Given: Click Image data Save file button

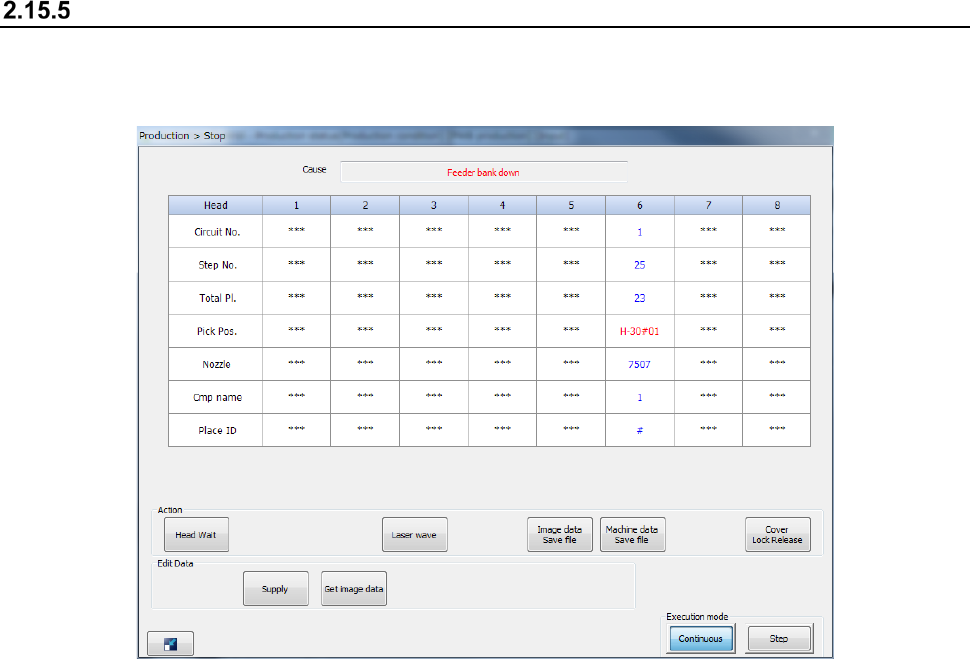Looking at the screenshot, I should click(x=560, y=535).
